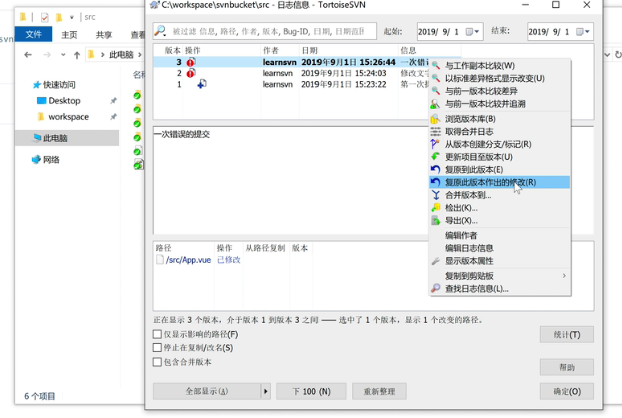Image resolution: width=622 pixels, height=418 pixels.
Task: Click the compare with previous revision icon
Action: tap(436, 91)
